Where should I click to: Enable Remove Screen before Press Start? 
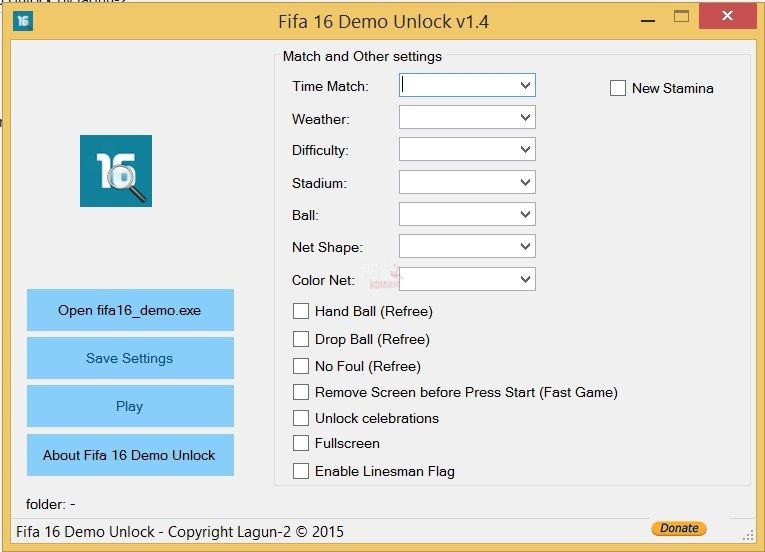point(301,392)
